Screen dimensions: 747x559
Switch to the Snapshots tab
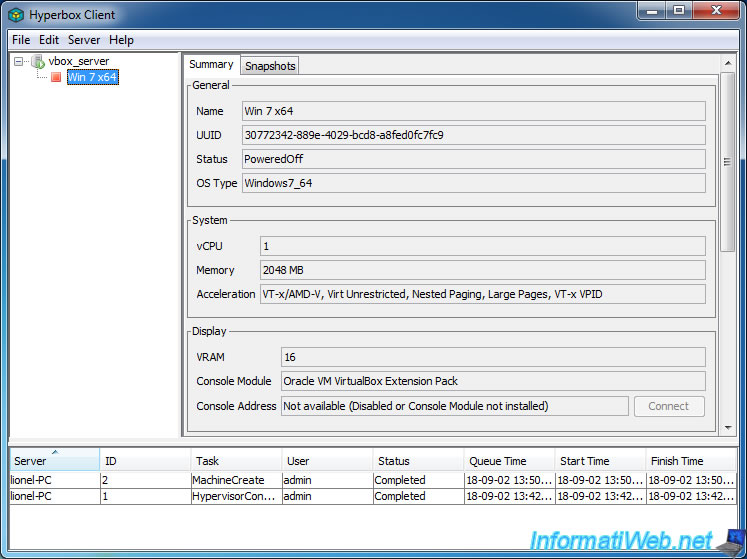point(270,66)
